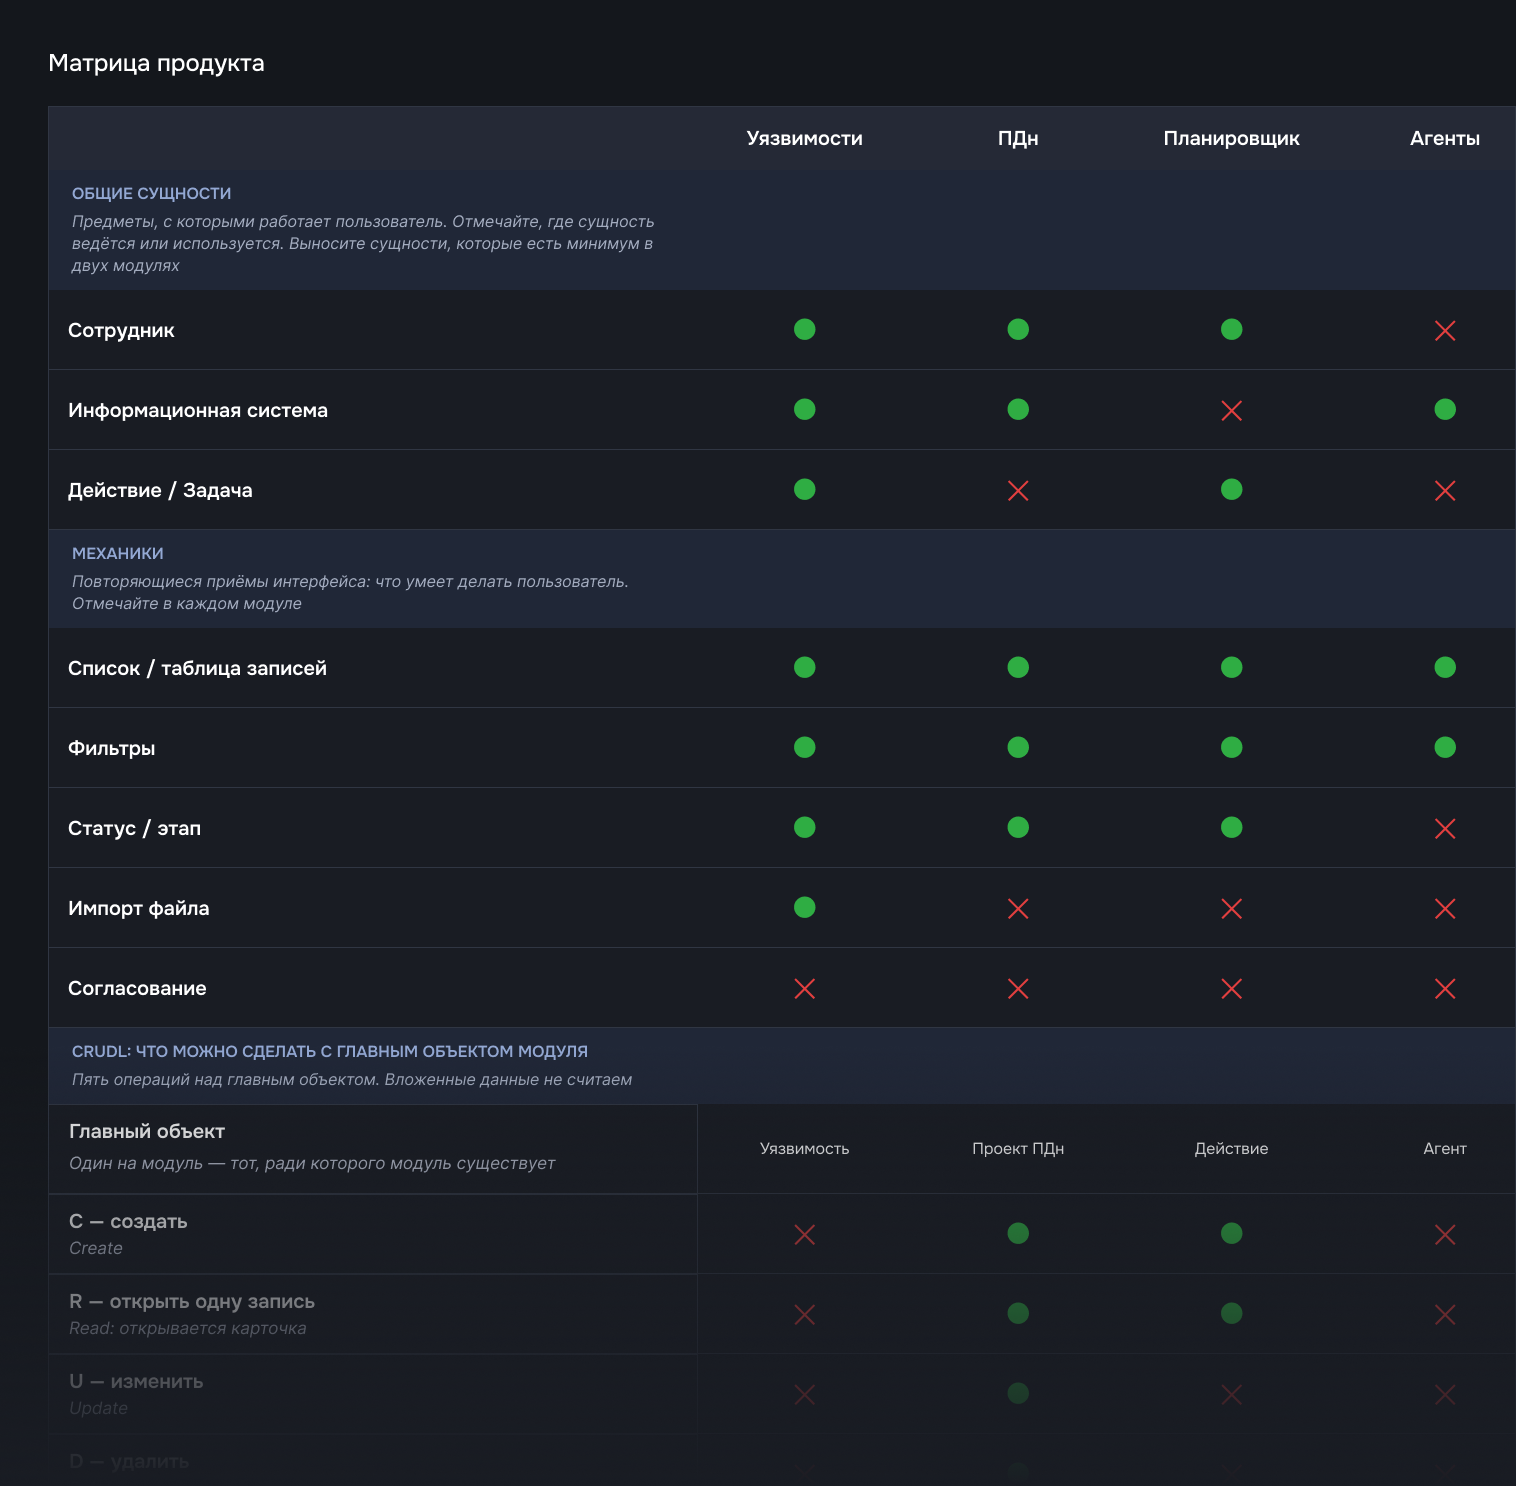Image resolution: width=1516 pixels, height=1486 pixels.
Task: Click R — открыть одну запись cross under Агент
Action: click(x=1445, y=1314)
